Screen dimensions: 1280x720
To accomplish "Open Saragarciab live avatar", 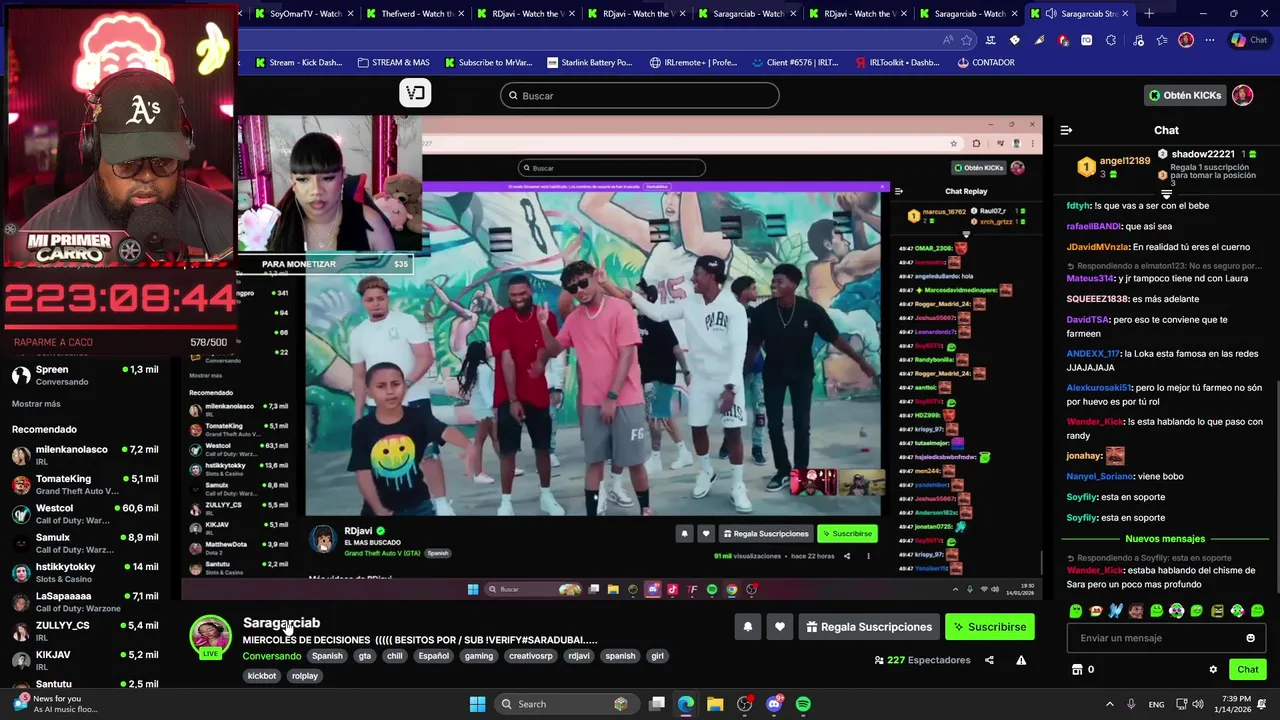I will coord(210,637).
